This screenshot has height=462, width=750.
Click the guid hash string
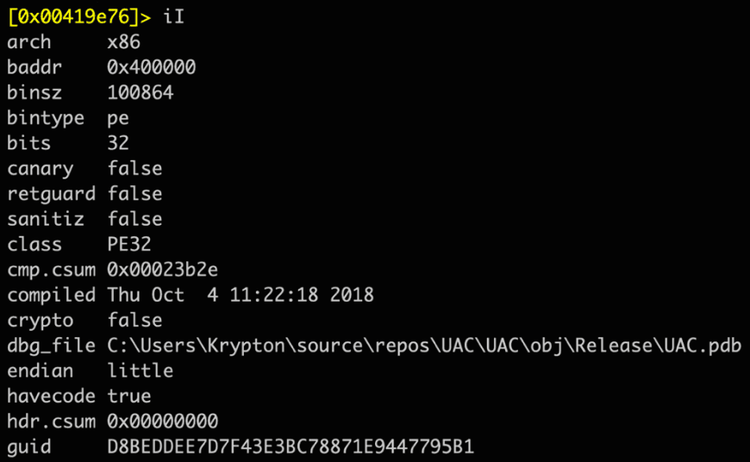[278, 446]
